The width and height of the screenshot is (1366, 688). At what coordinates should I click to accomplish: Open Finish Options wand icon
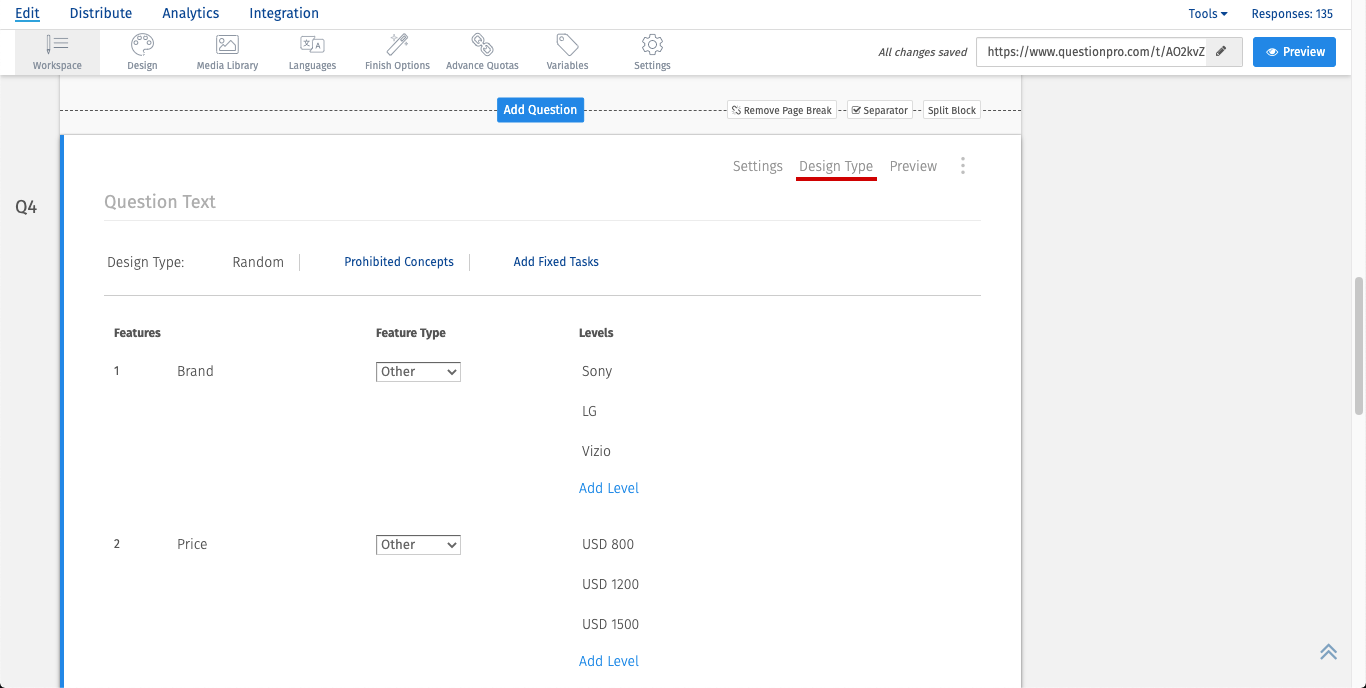(397, 45)
